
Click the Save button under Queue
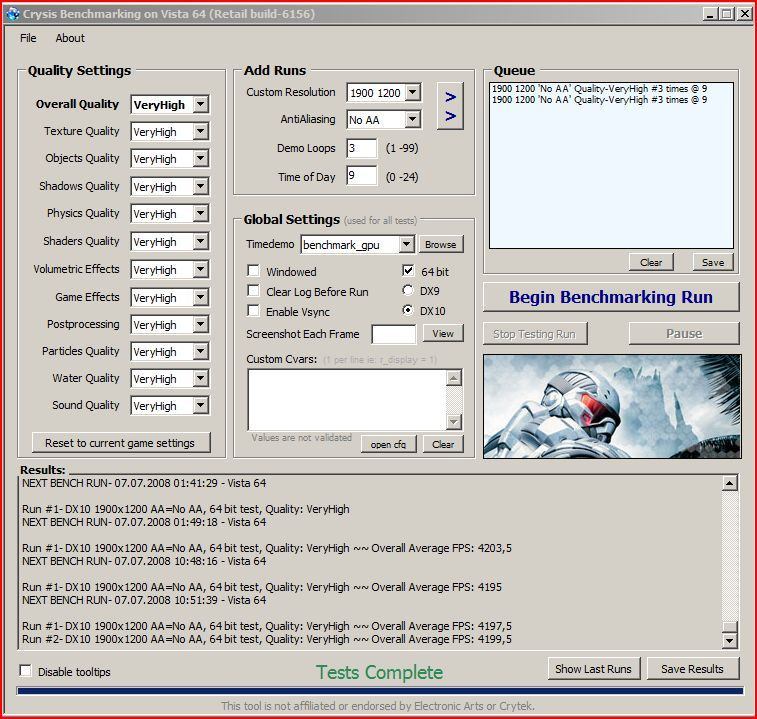[x=713, y=262]
